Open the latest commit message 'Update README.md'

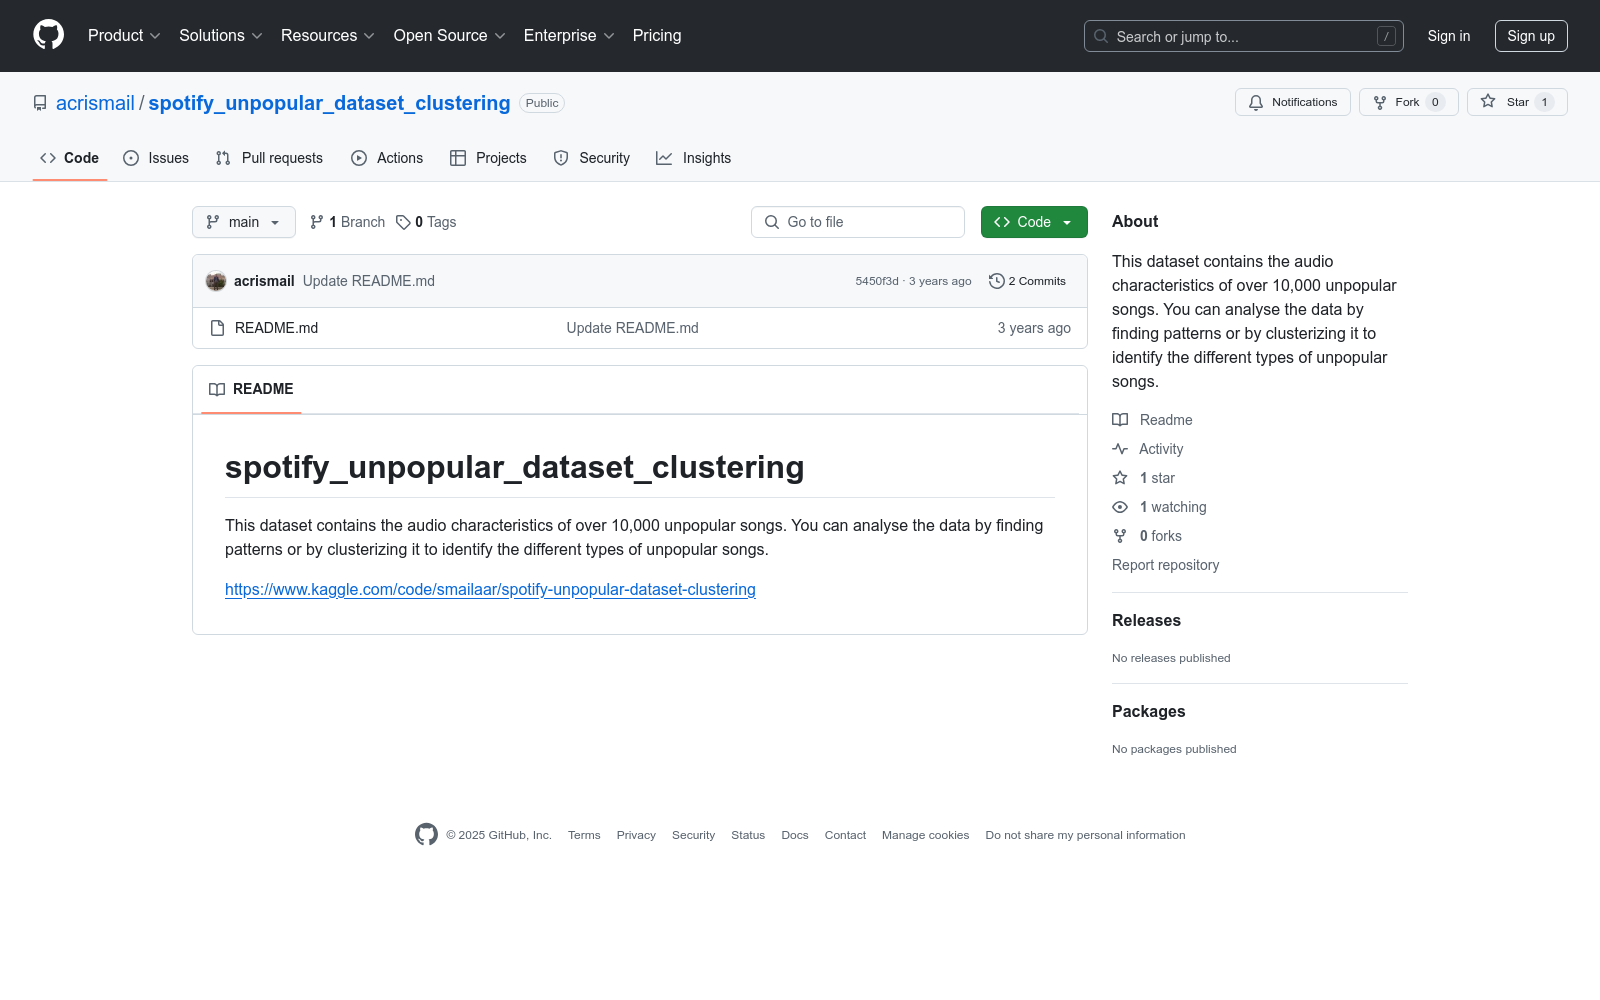tap(369, 281)
